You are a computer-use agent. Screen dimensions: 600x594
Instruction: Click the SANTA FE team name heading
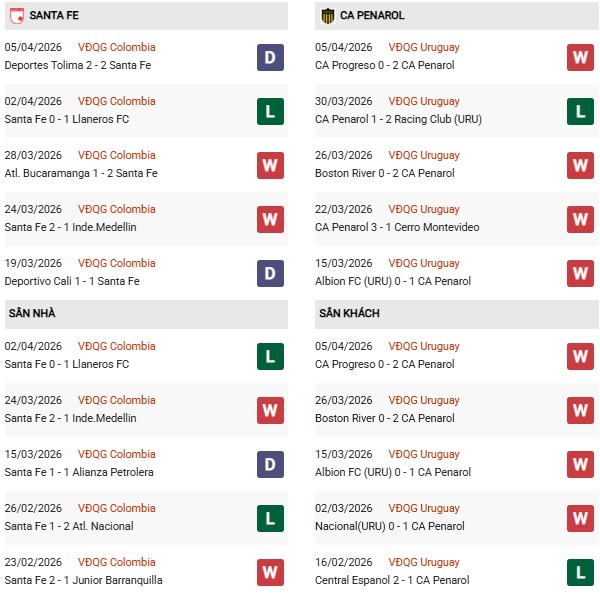[56, 16]
